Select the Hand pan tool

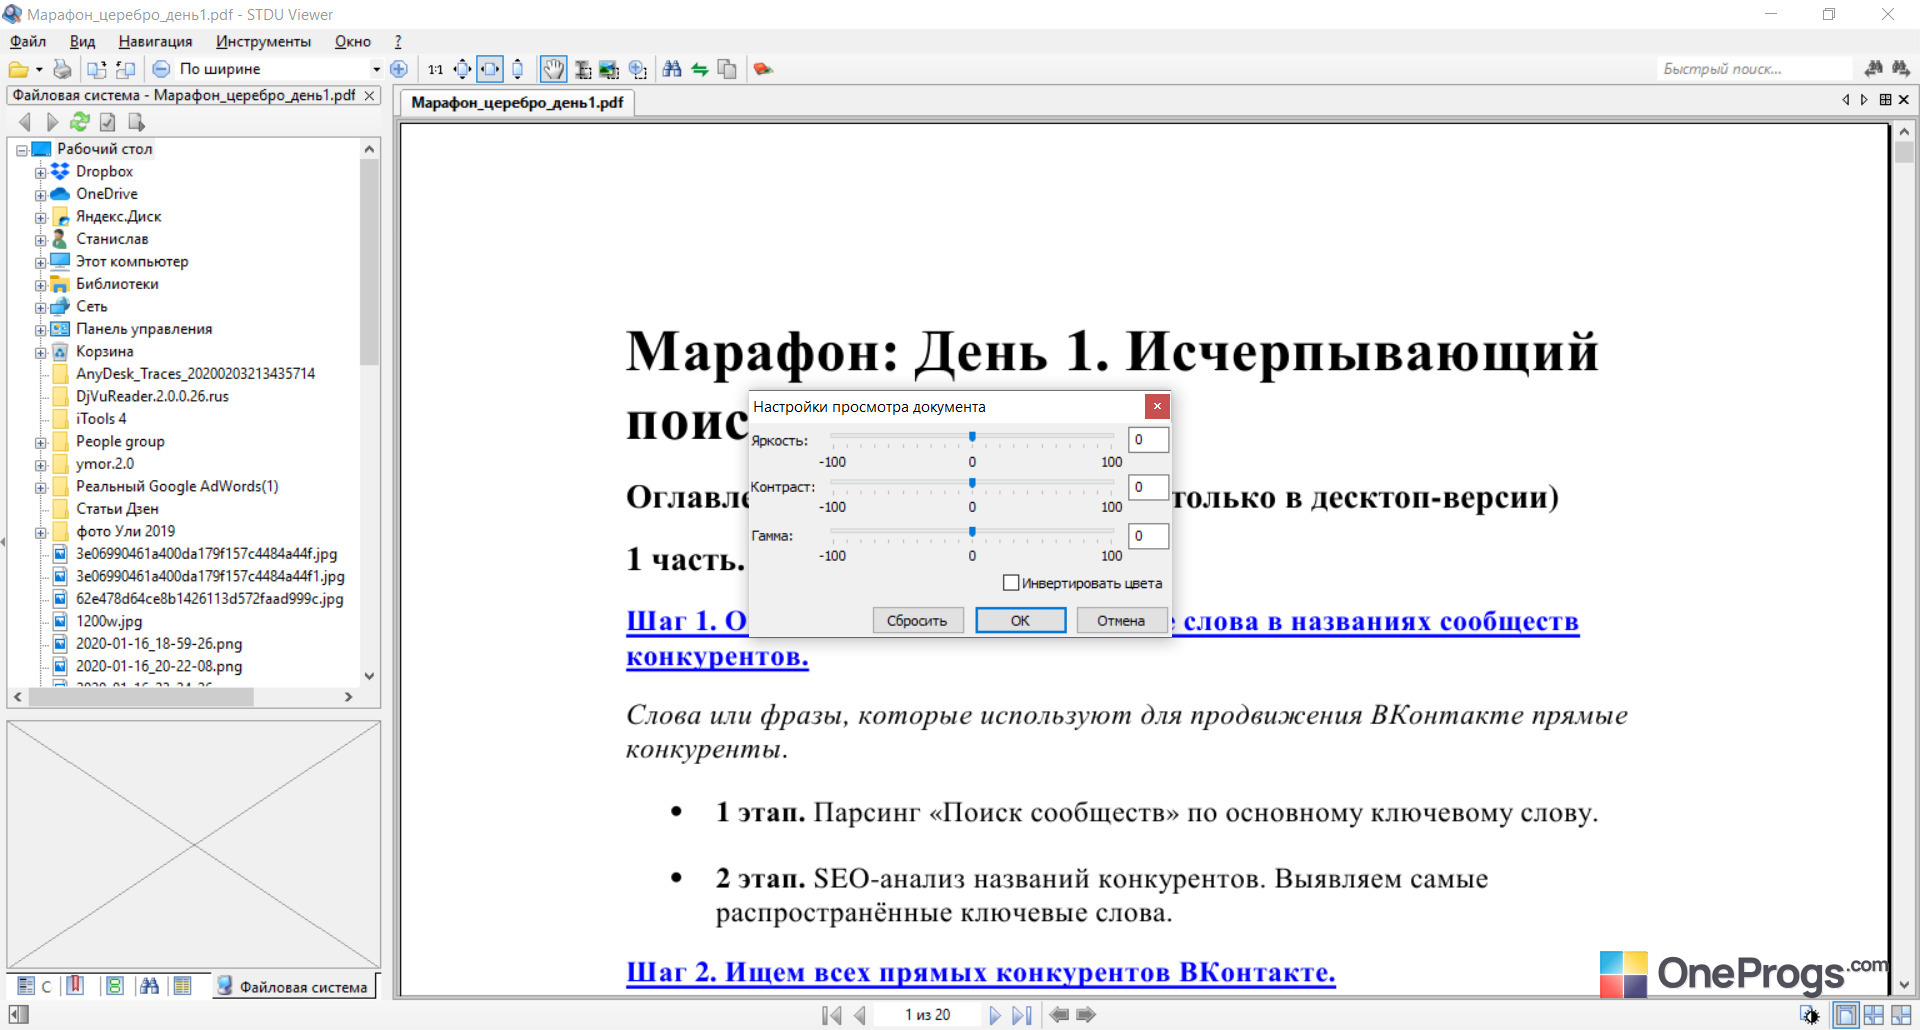tap(553, 69)
